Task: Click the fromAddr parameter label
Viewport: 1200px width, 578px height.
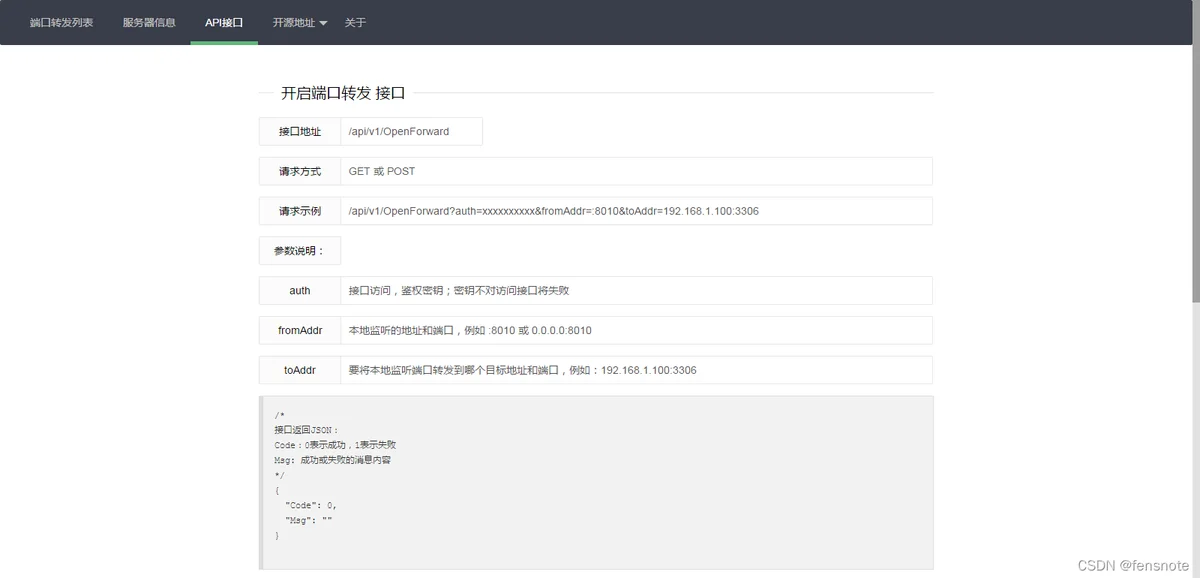Action: coord(300,330)
